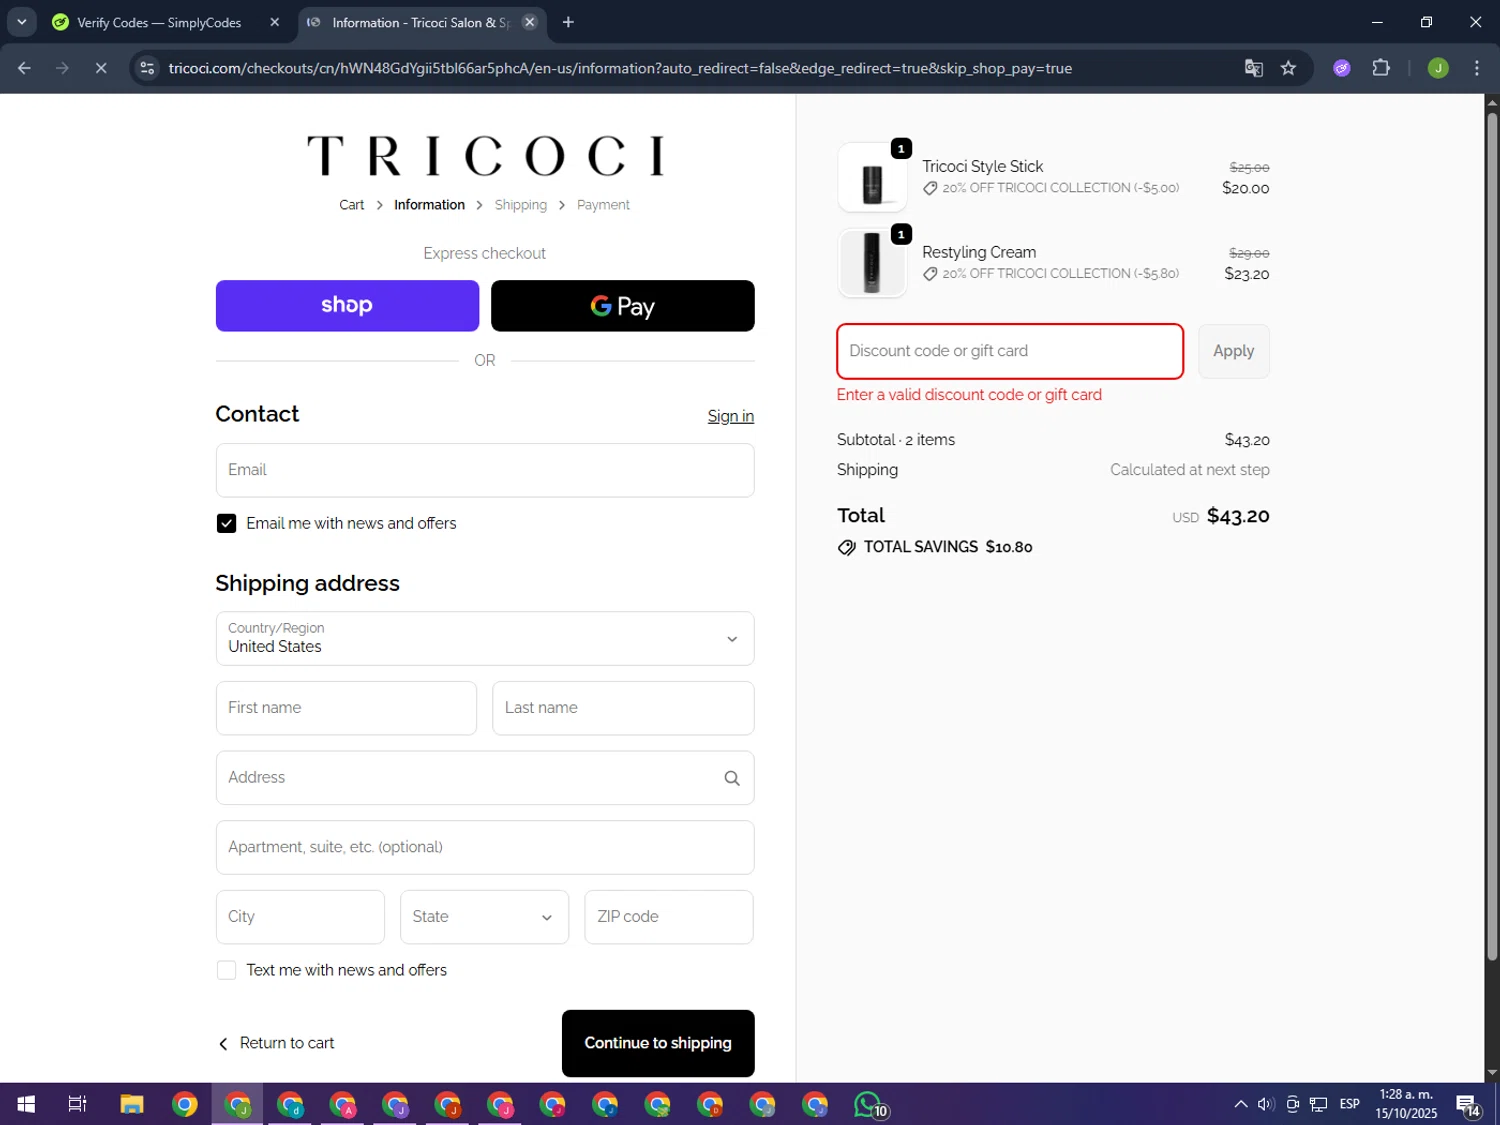
Task: Stop loading the current page
Action: pos(101,68)
